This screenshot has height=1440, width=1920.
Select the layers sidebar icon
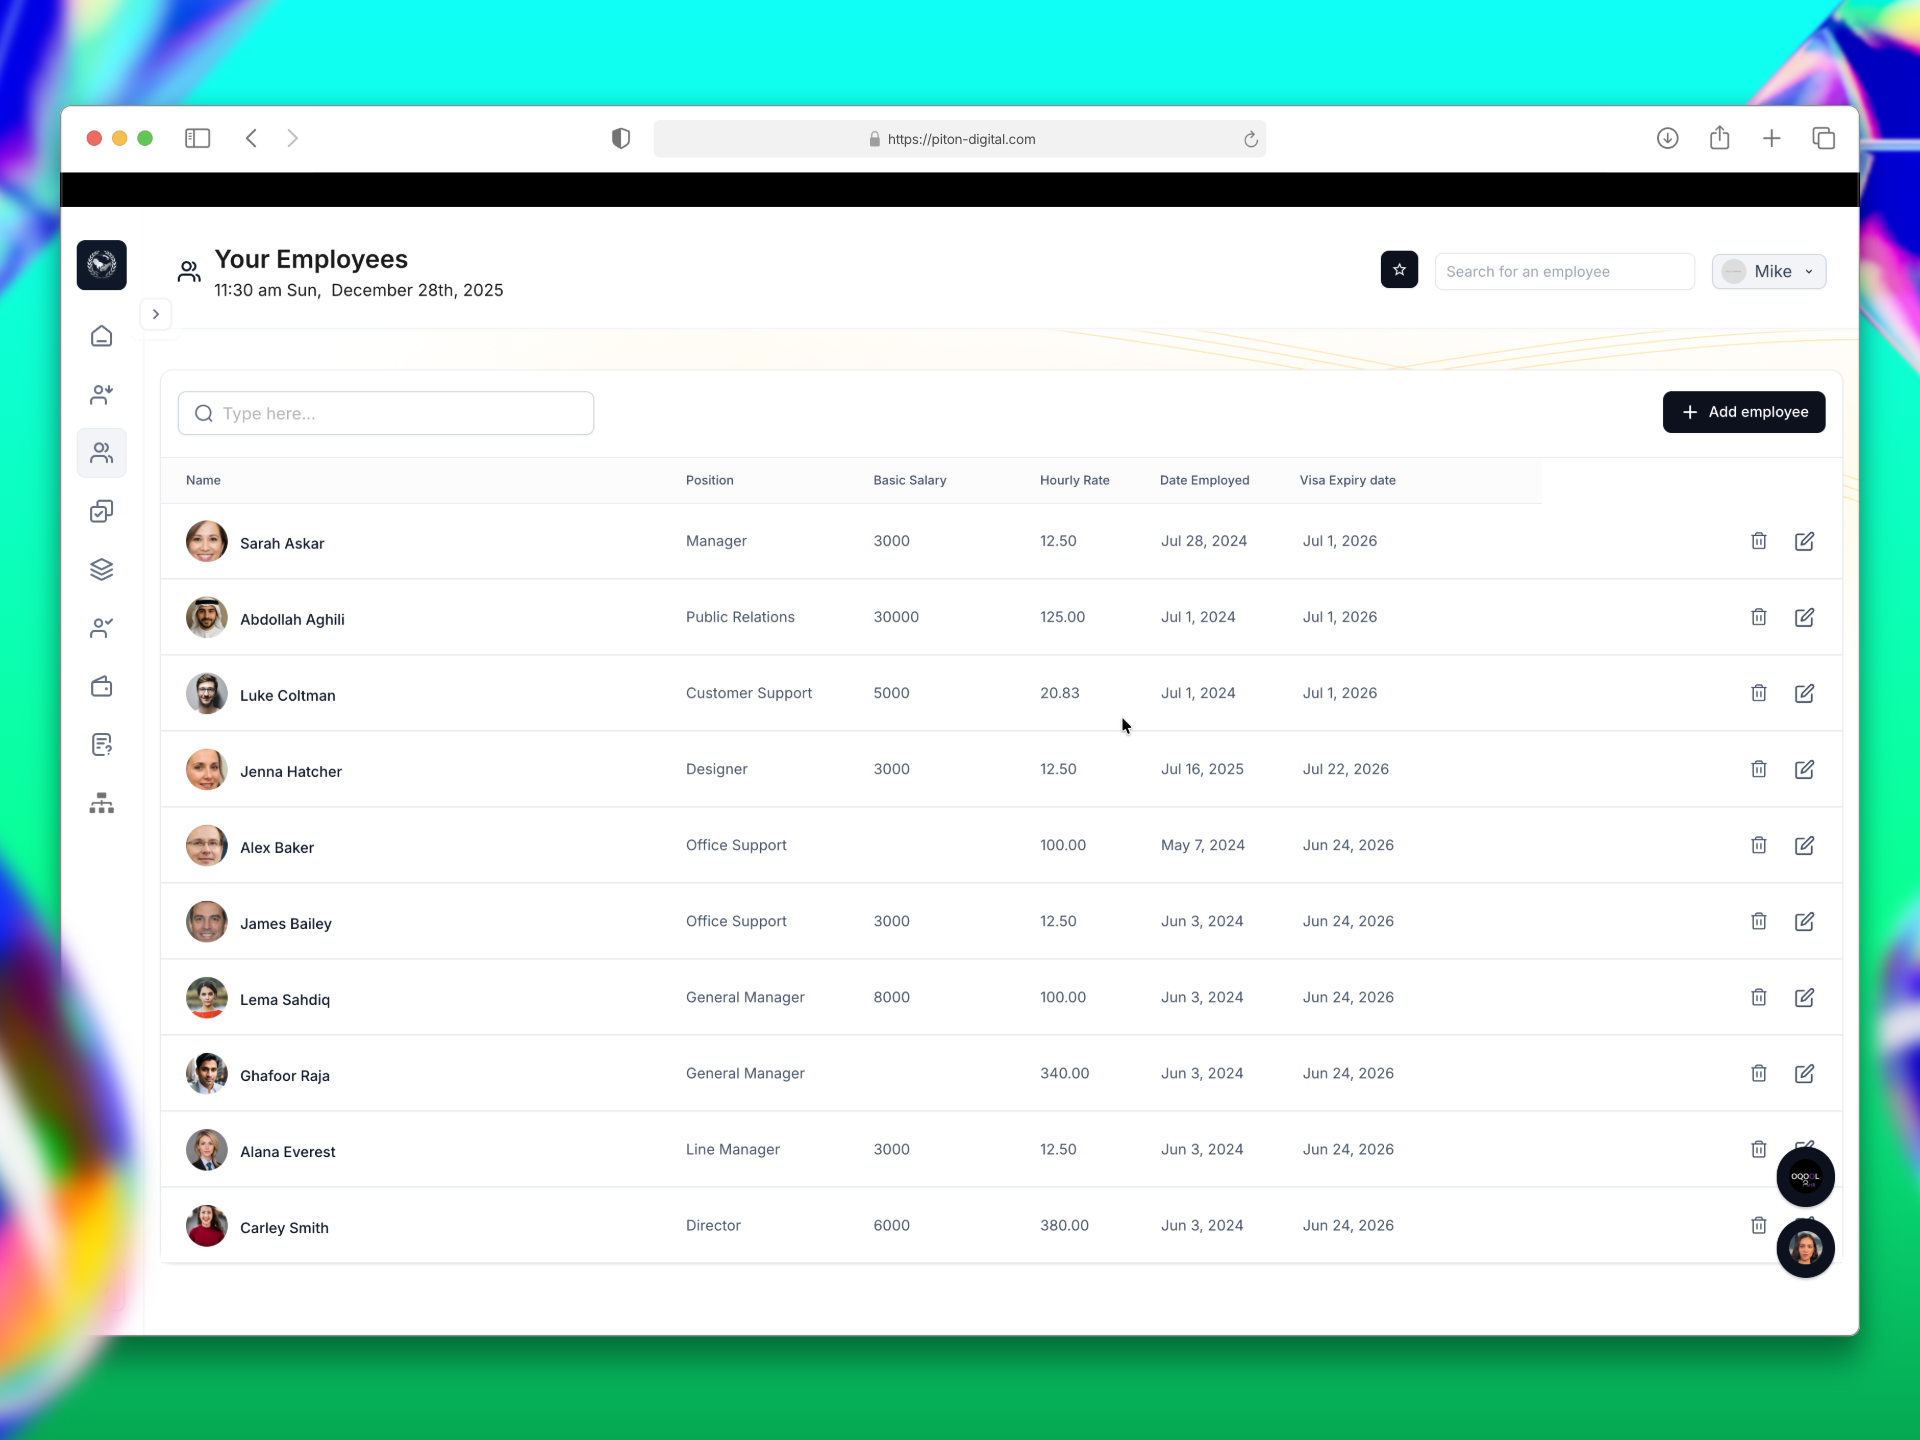click(x=102, y=569)
